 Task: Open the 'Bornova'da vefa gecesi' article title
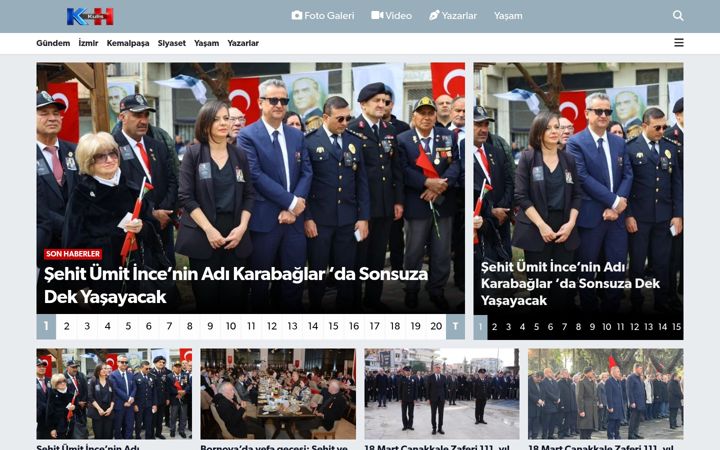[x=274, y=447]
